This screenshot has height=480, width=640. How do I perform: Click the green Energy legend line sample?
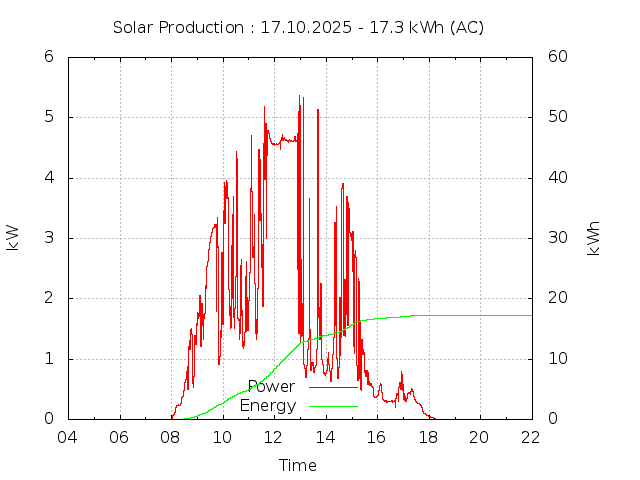[x=333, y=406]
